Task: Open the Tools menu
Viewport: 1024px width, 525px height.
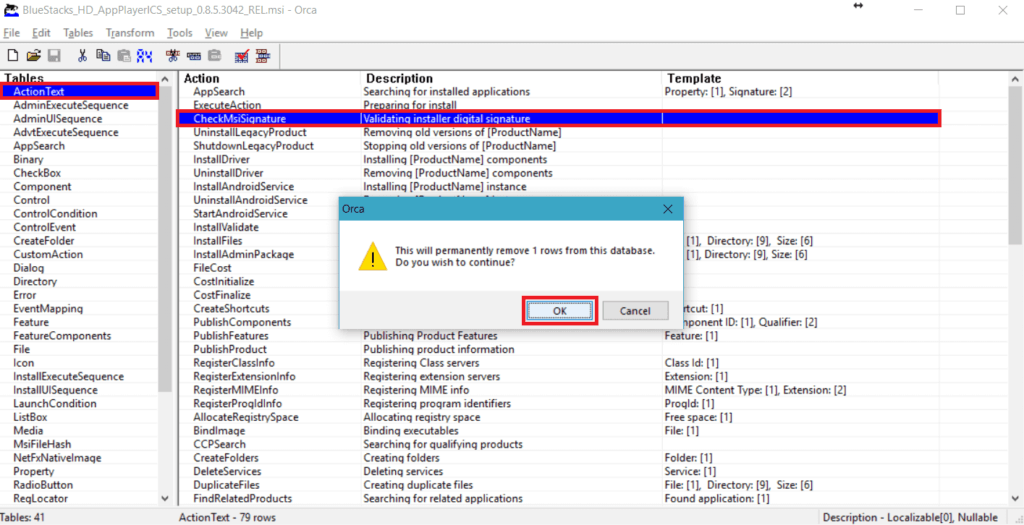Action: coord(180,33)
